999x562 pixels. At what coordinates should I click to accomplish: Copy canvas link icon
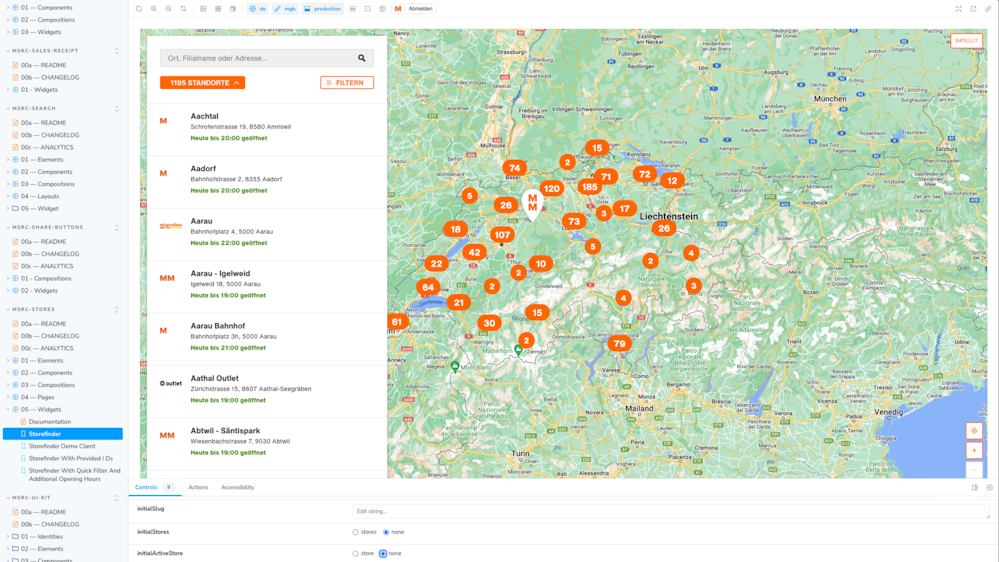pyautogui.click(x=988, y=9)
